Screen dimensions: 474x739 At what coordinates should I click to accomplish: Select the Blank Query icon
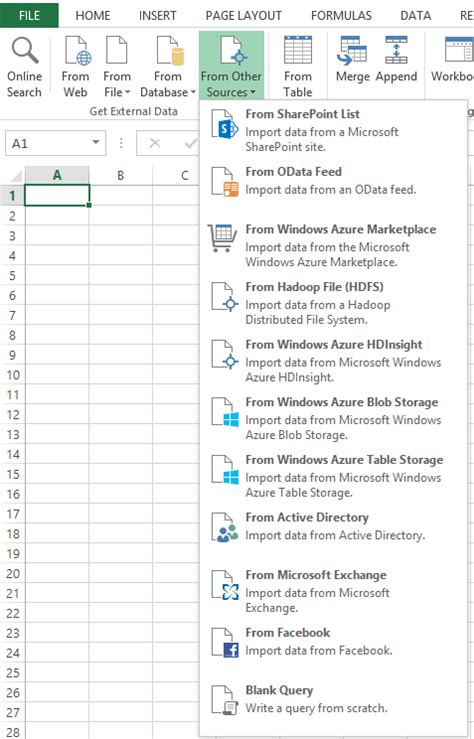click(x=224, y=700)
